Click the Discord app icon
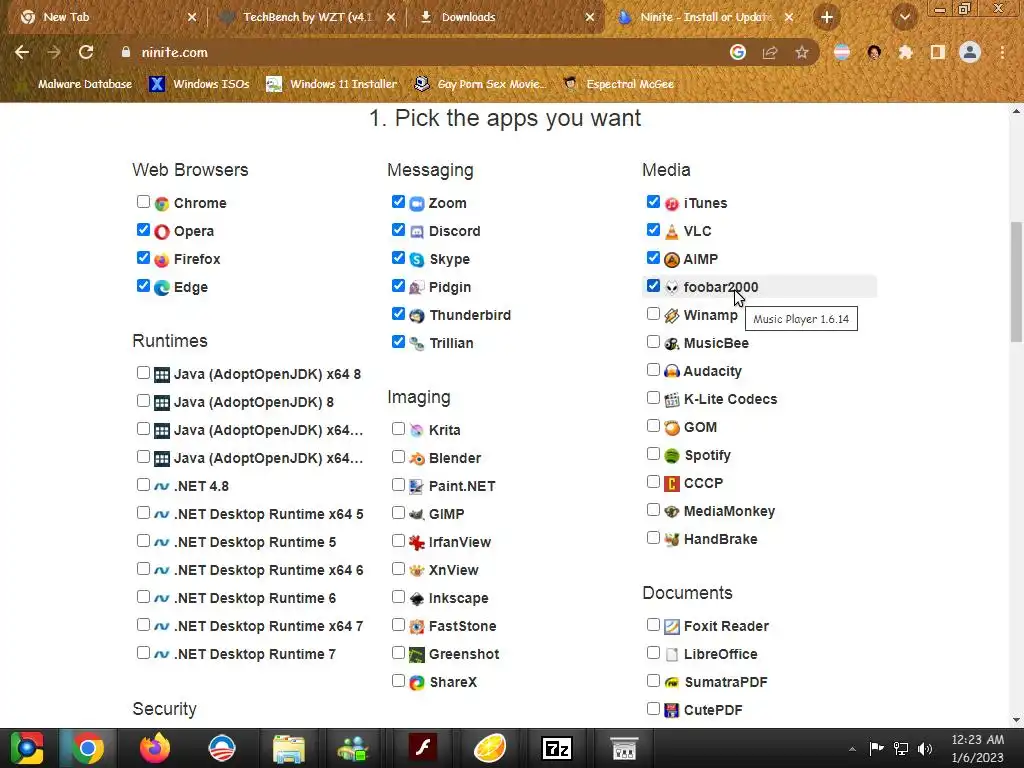The width and height of the screenshot is (1024, 768). [x=417, y=232]
